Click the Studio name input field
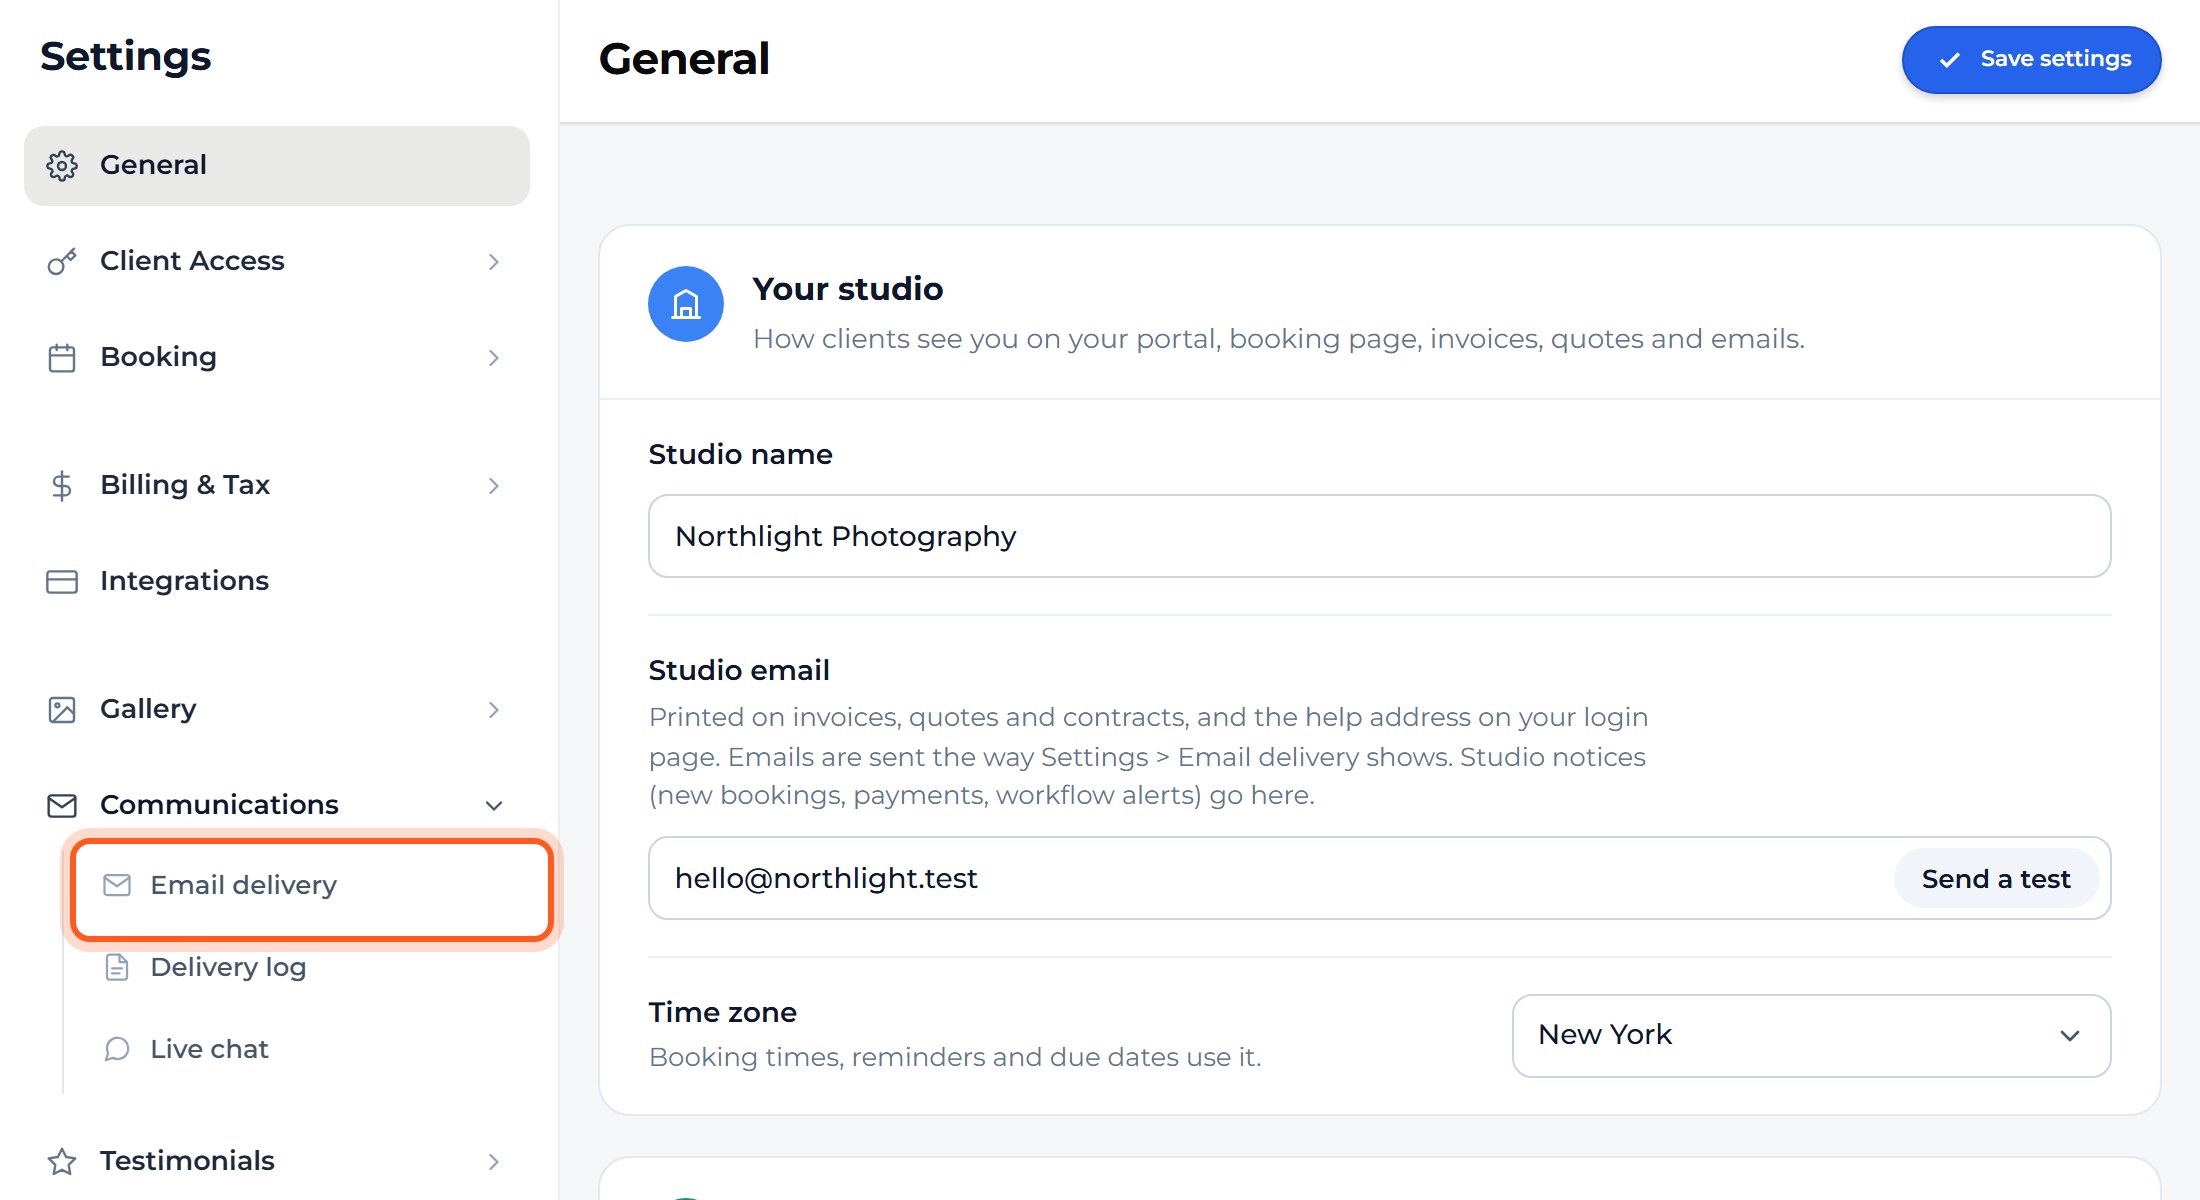 [x=1379, y=536]
